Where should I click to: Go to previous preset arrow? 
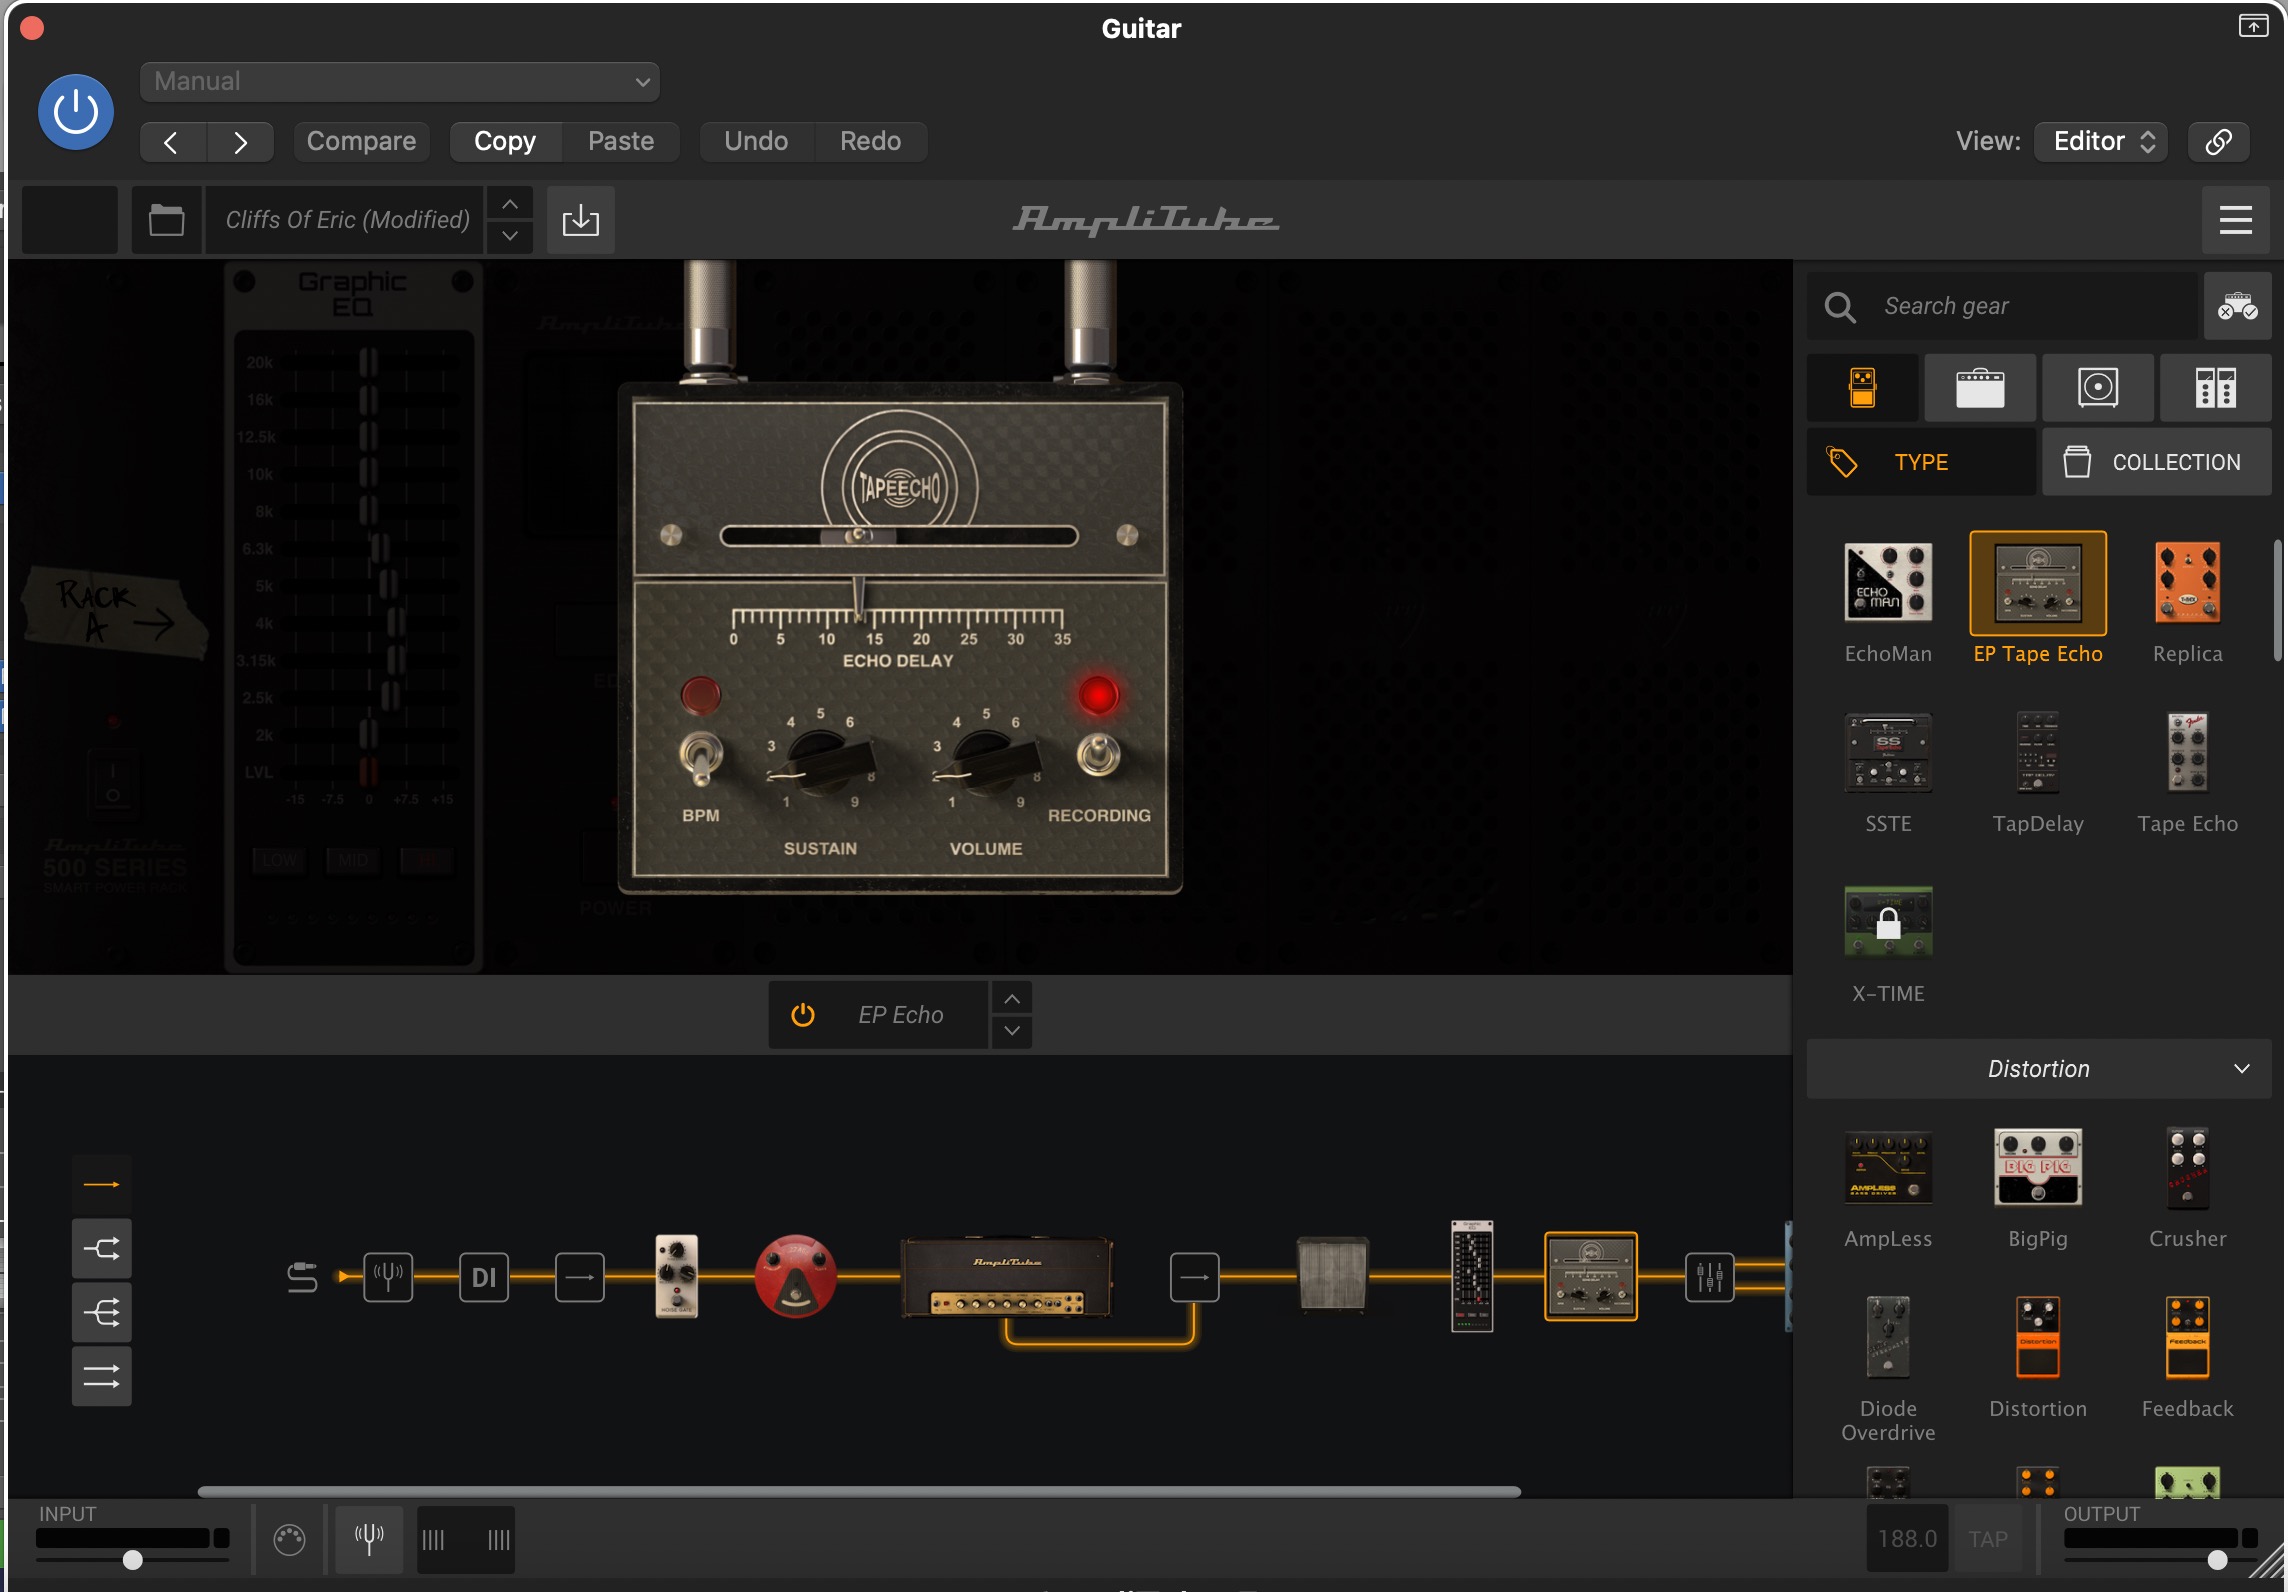[172, 142]
